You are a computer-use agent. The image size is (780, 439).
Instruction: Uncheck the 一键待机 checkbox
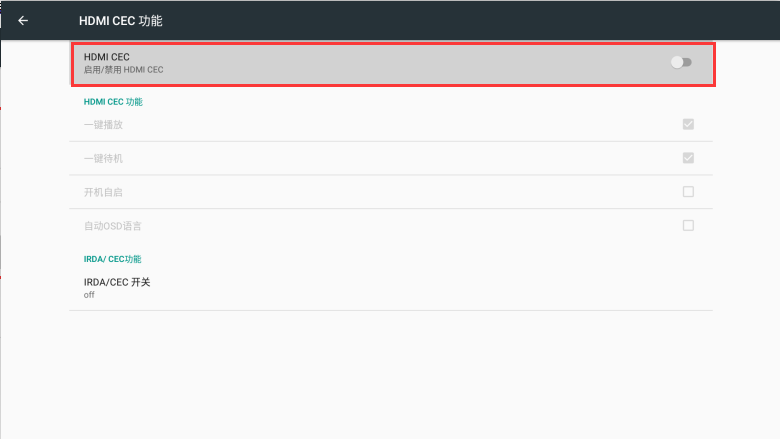[x=688, y=158]
